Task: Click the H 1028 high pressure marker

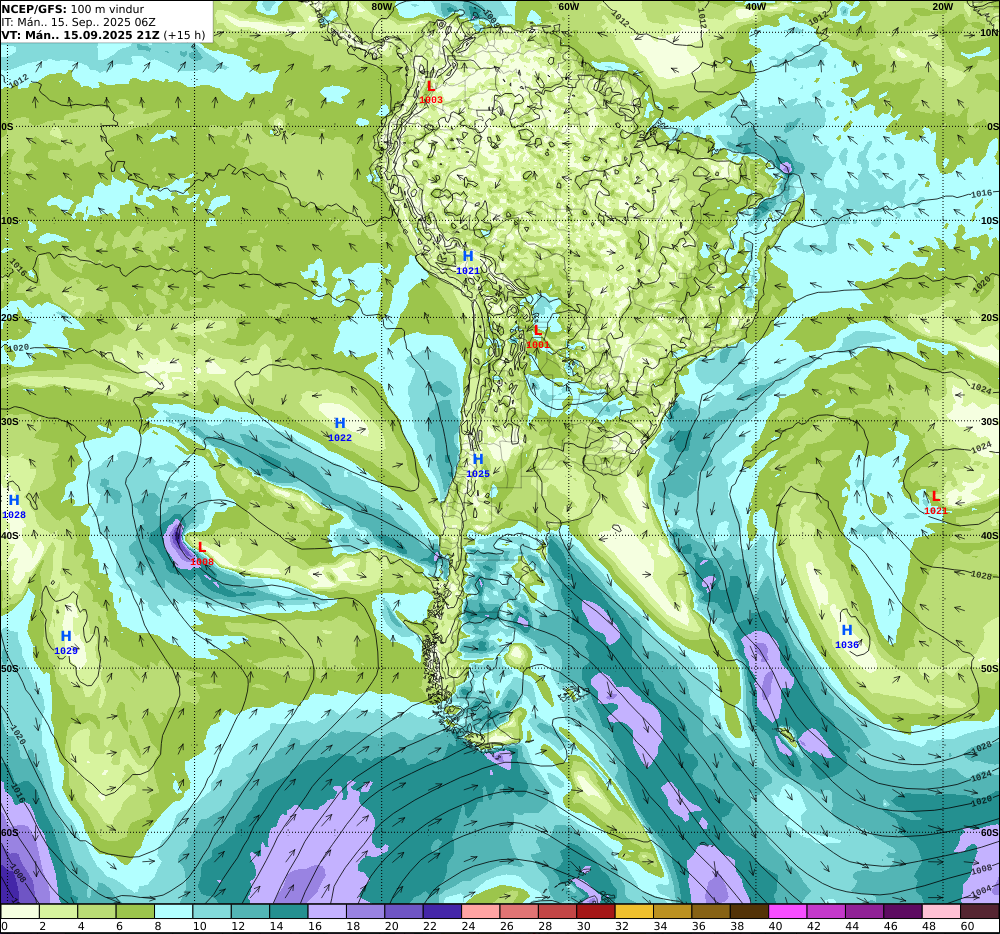Action: coord(14,507)
